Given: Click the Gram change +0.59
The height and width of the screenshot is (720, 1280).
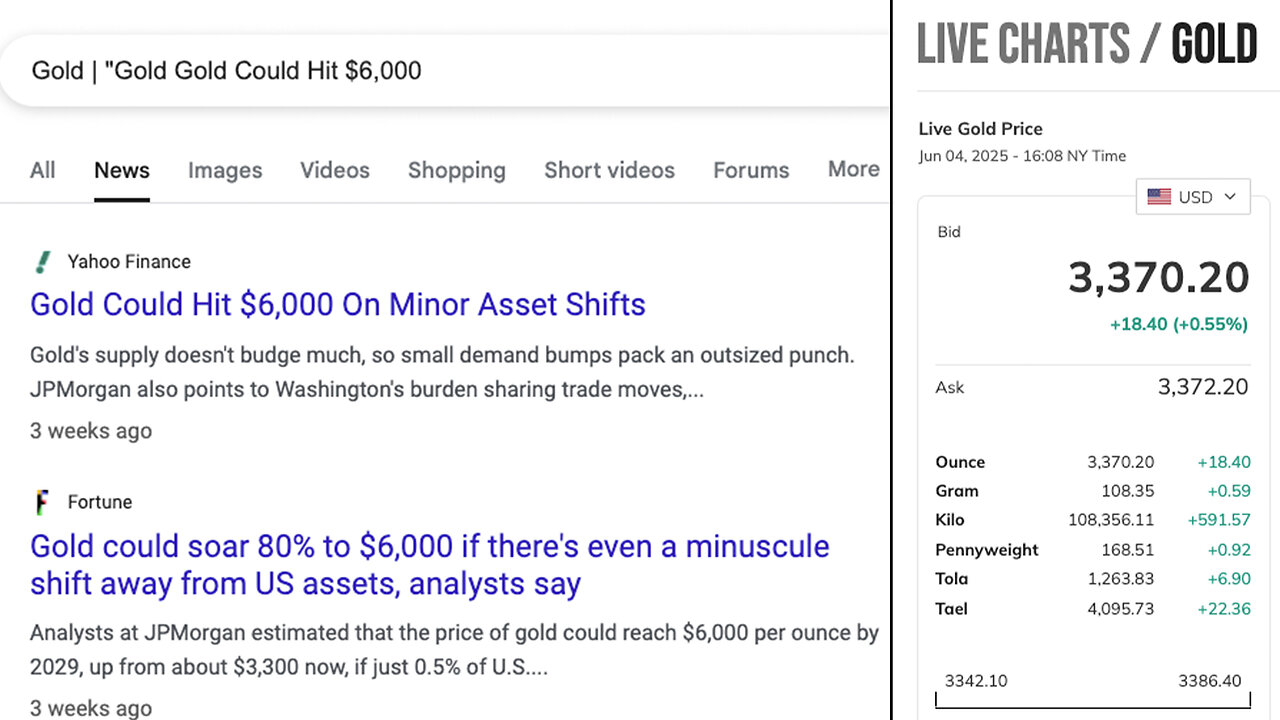Looking at the screenshot, I should coord(1229,491).
